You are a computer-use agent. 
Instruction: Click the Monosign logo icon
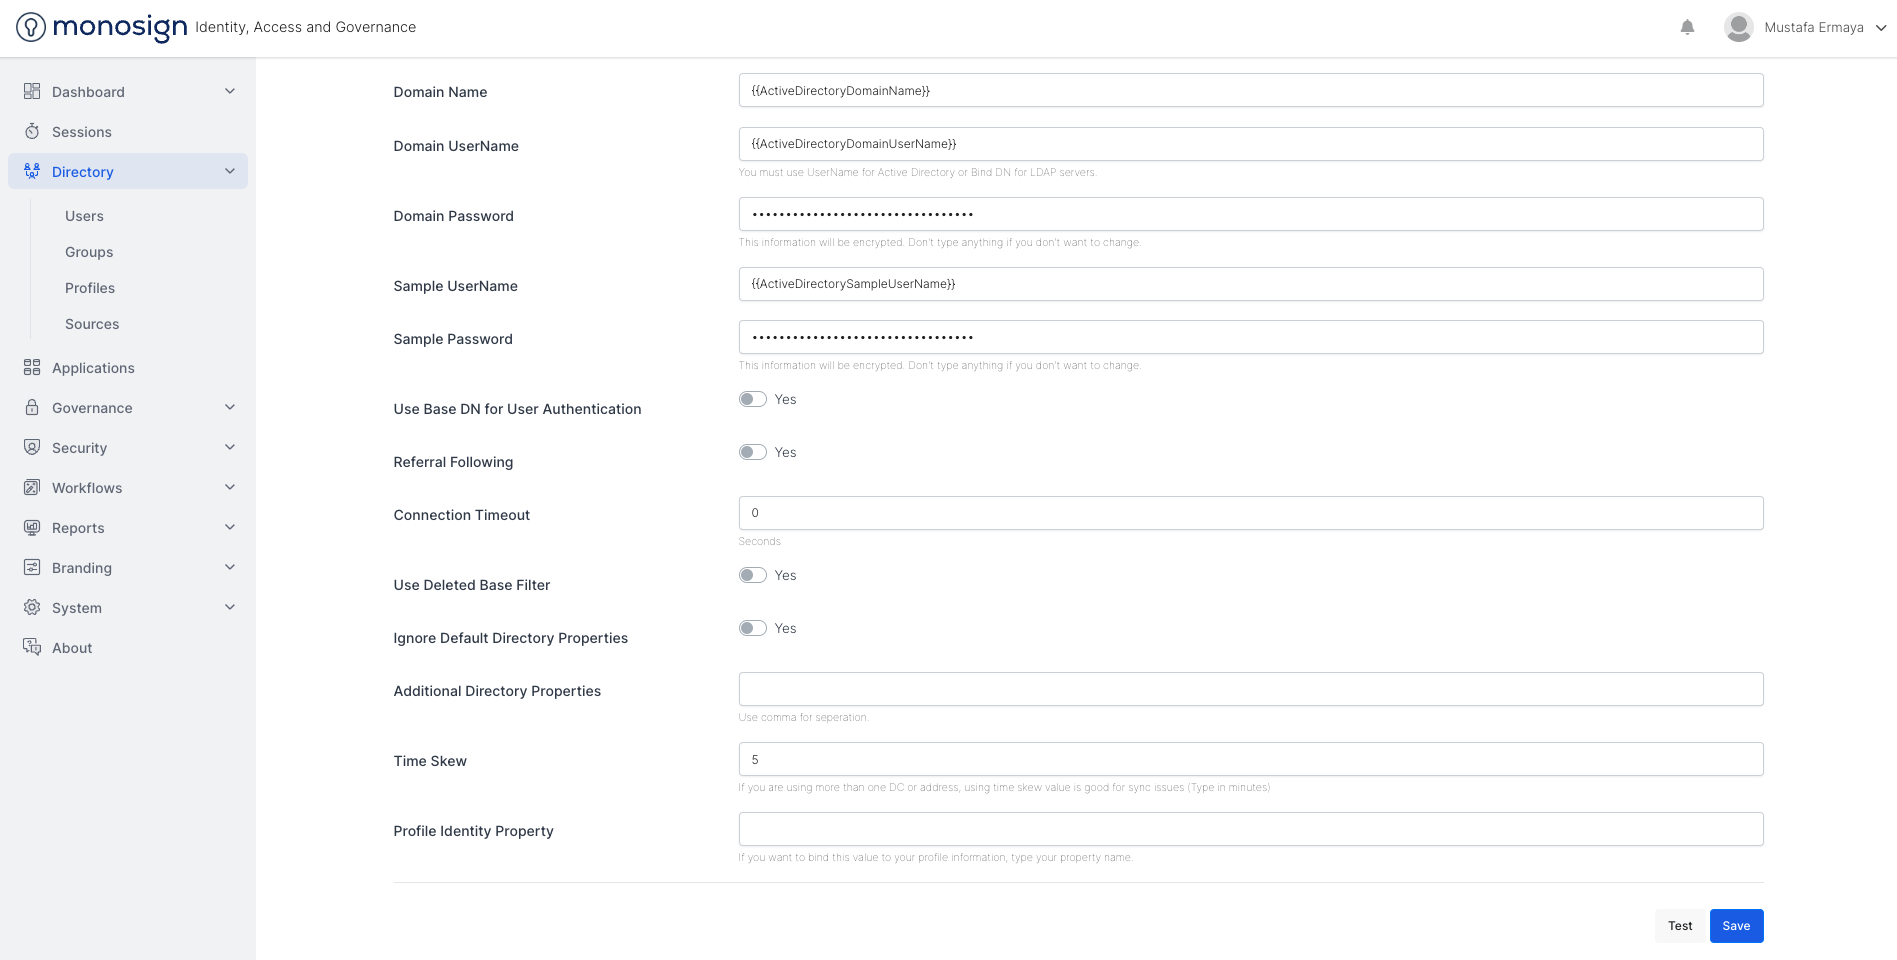click(31, 27)
